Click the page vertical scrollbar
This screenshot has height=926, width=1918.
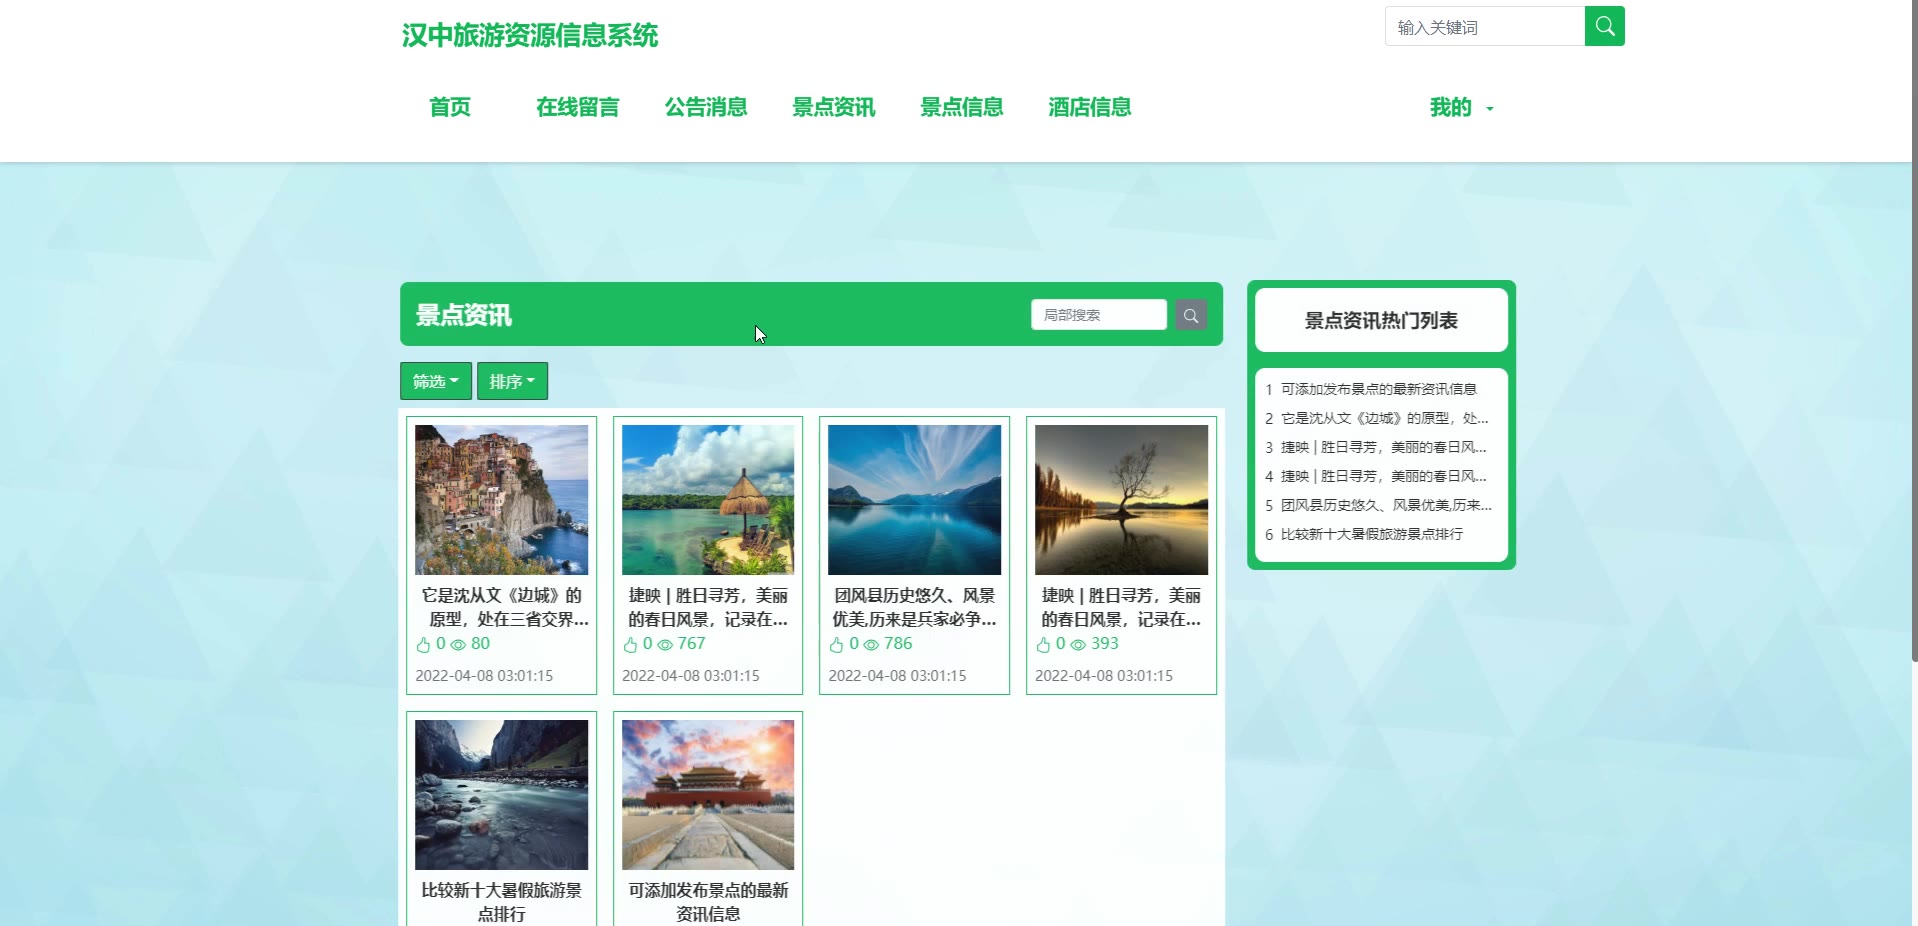(x=1914, y=330)
